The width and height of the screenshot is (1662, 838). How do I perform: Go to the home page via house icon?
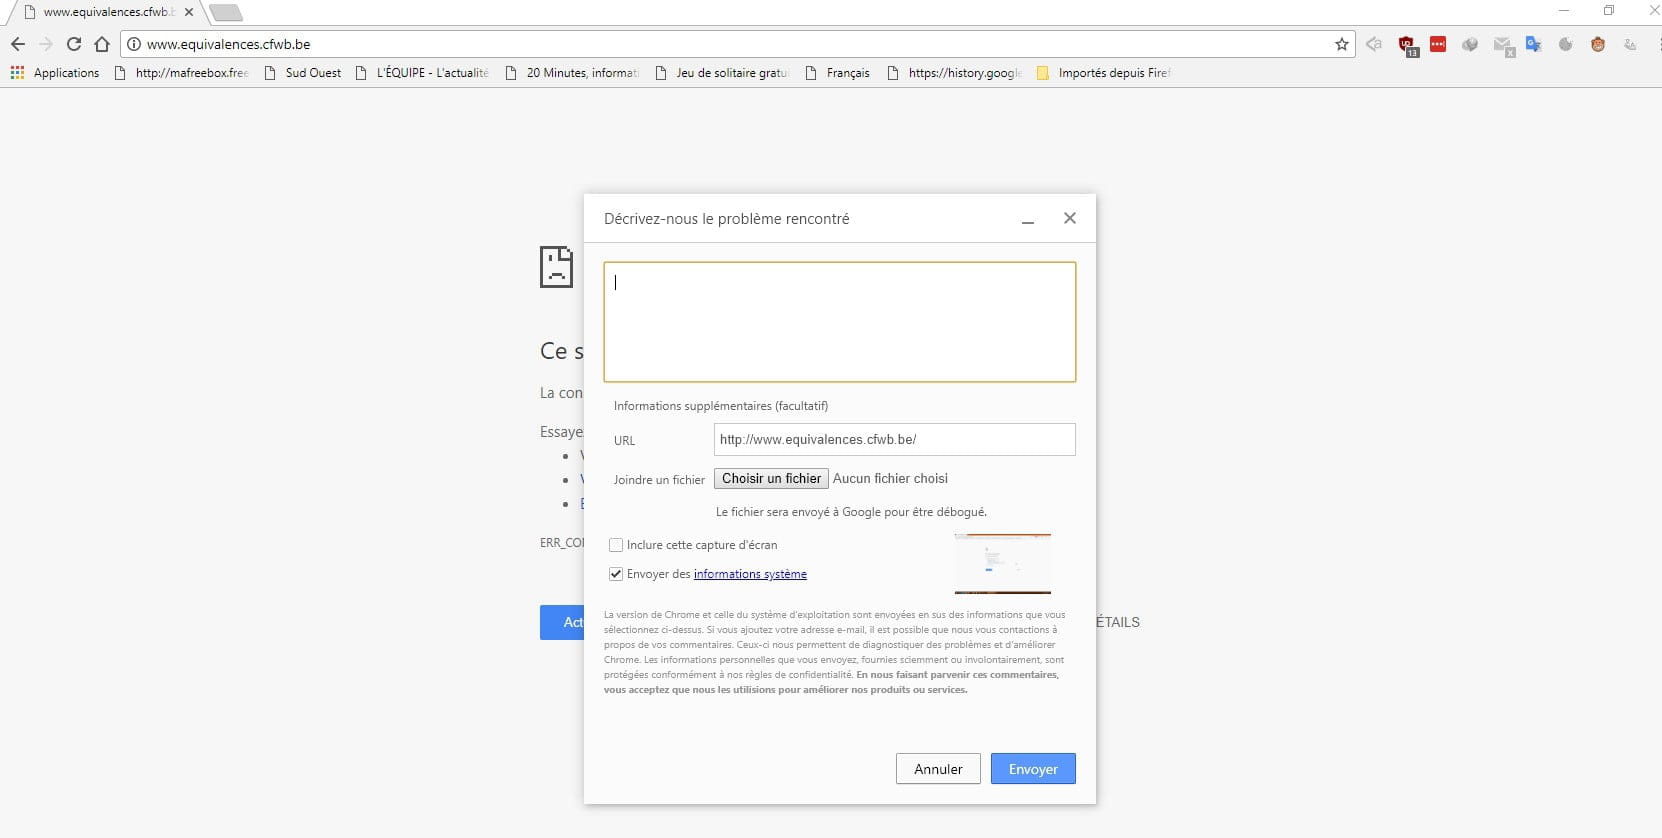coord(102,44)
